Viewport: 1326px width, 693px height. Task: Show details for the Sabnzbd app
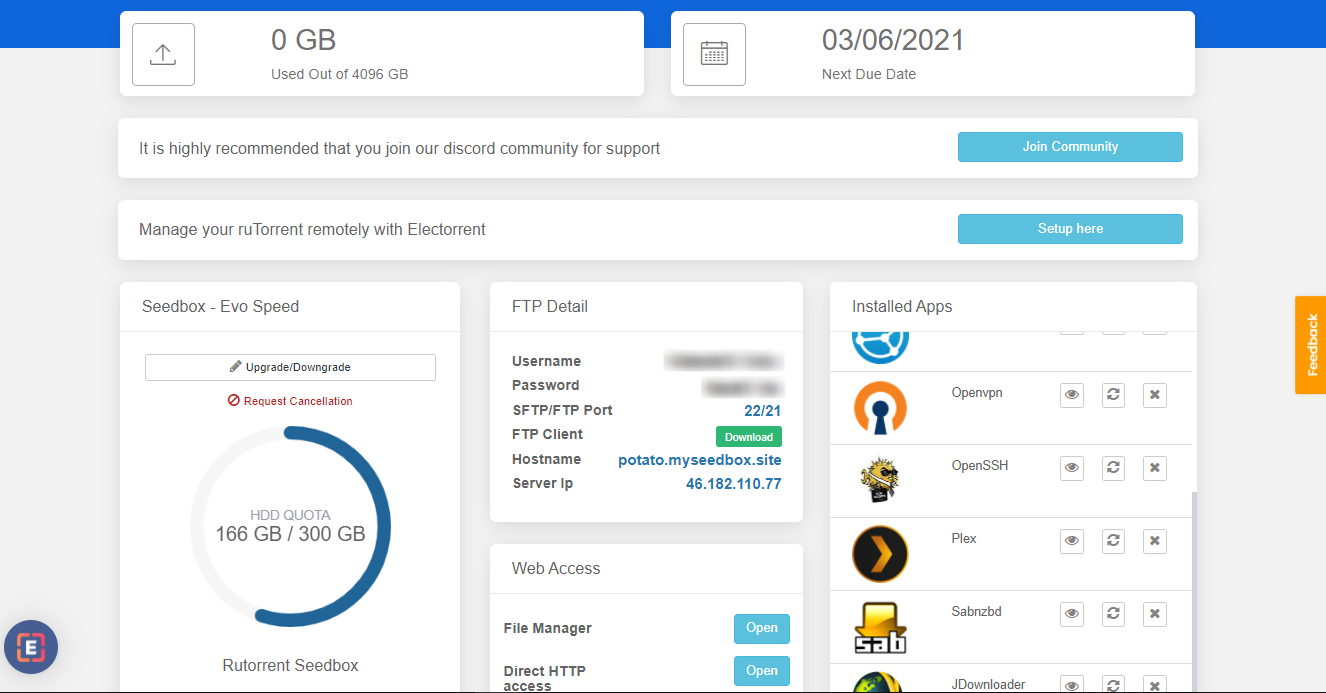(1071, 614)
